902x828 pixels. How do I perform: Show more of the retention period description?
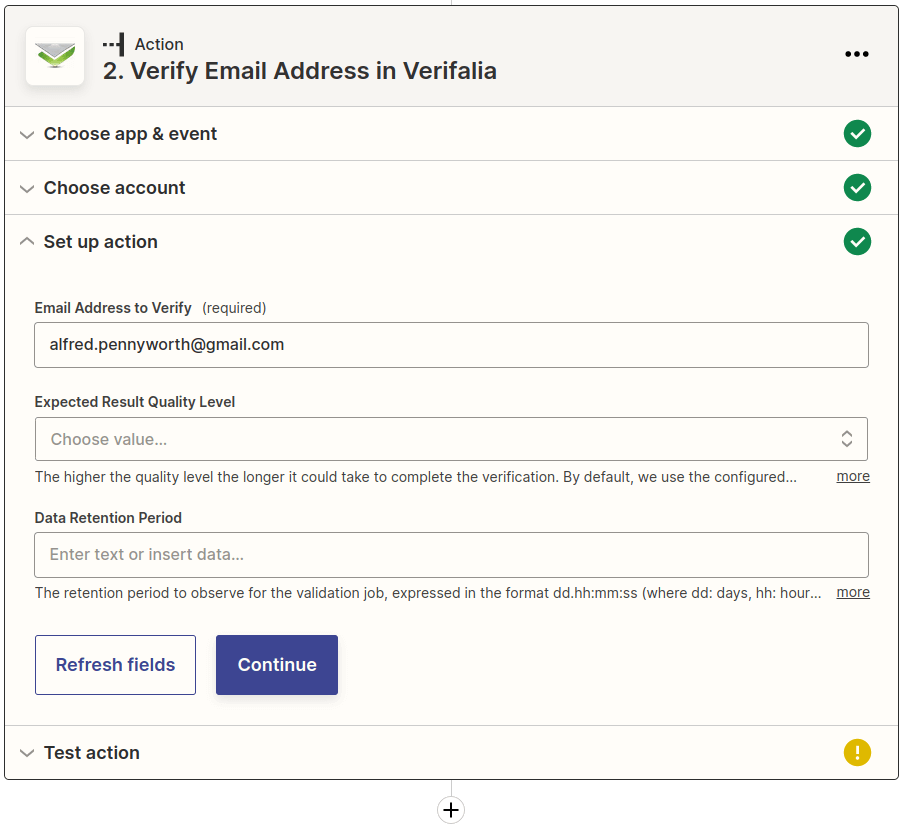(853, 593)
